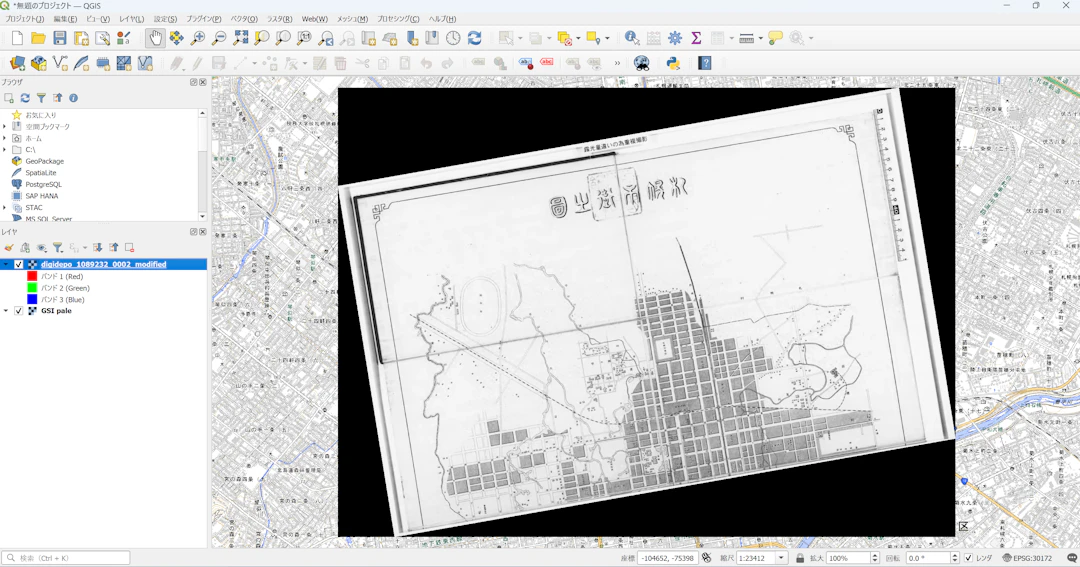Click the coordinate toggle extents icon in the status bar
The height and width of the screenshot is (567, 1080).
click(707, 558)
